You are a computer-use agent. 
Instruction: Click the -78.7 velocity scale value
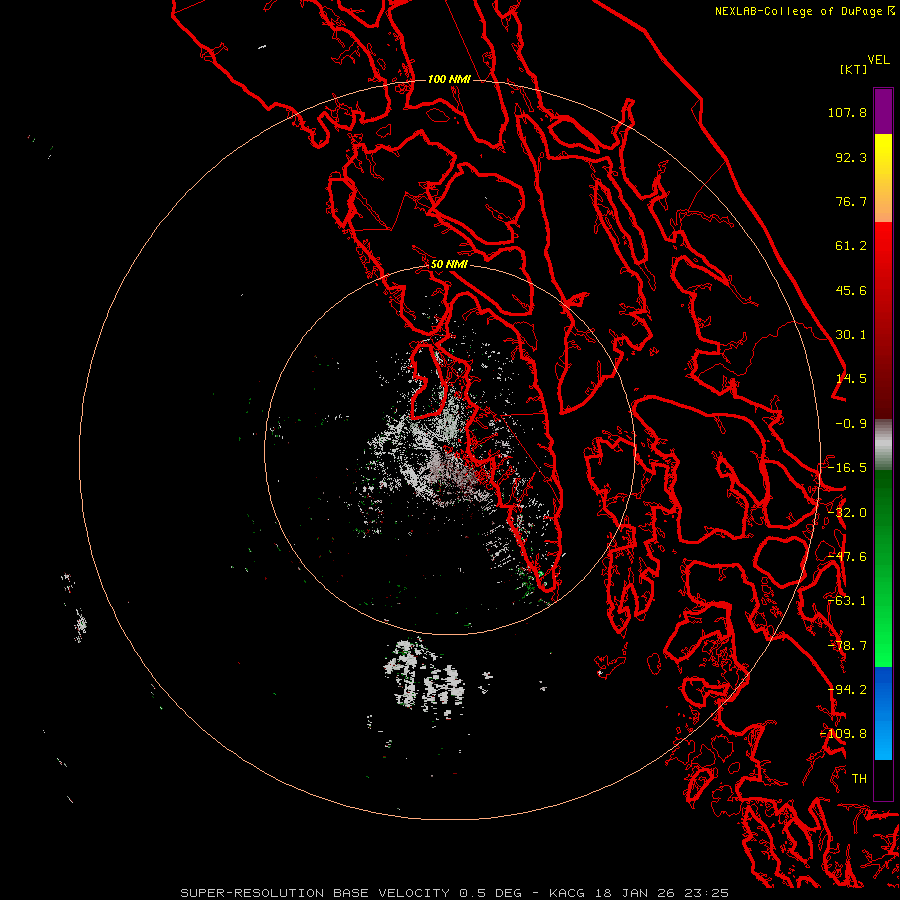[847, 646]
